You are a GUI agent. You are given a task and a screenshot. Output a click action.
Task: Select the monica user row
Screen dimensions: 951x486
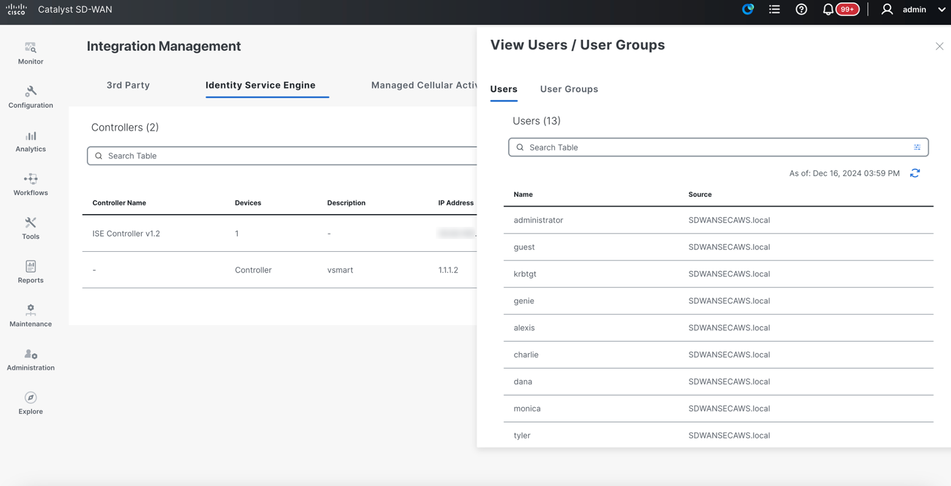click(718, 409)
